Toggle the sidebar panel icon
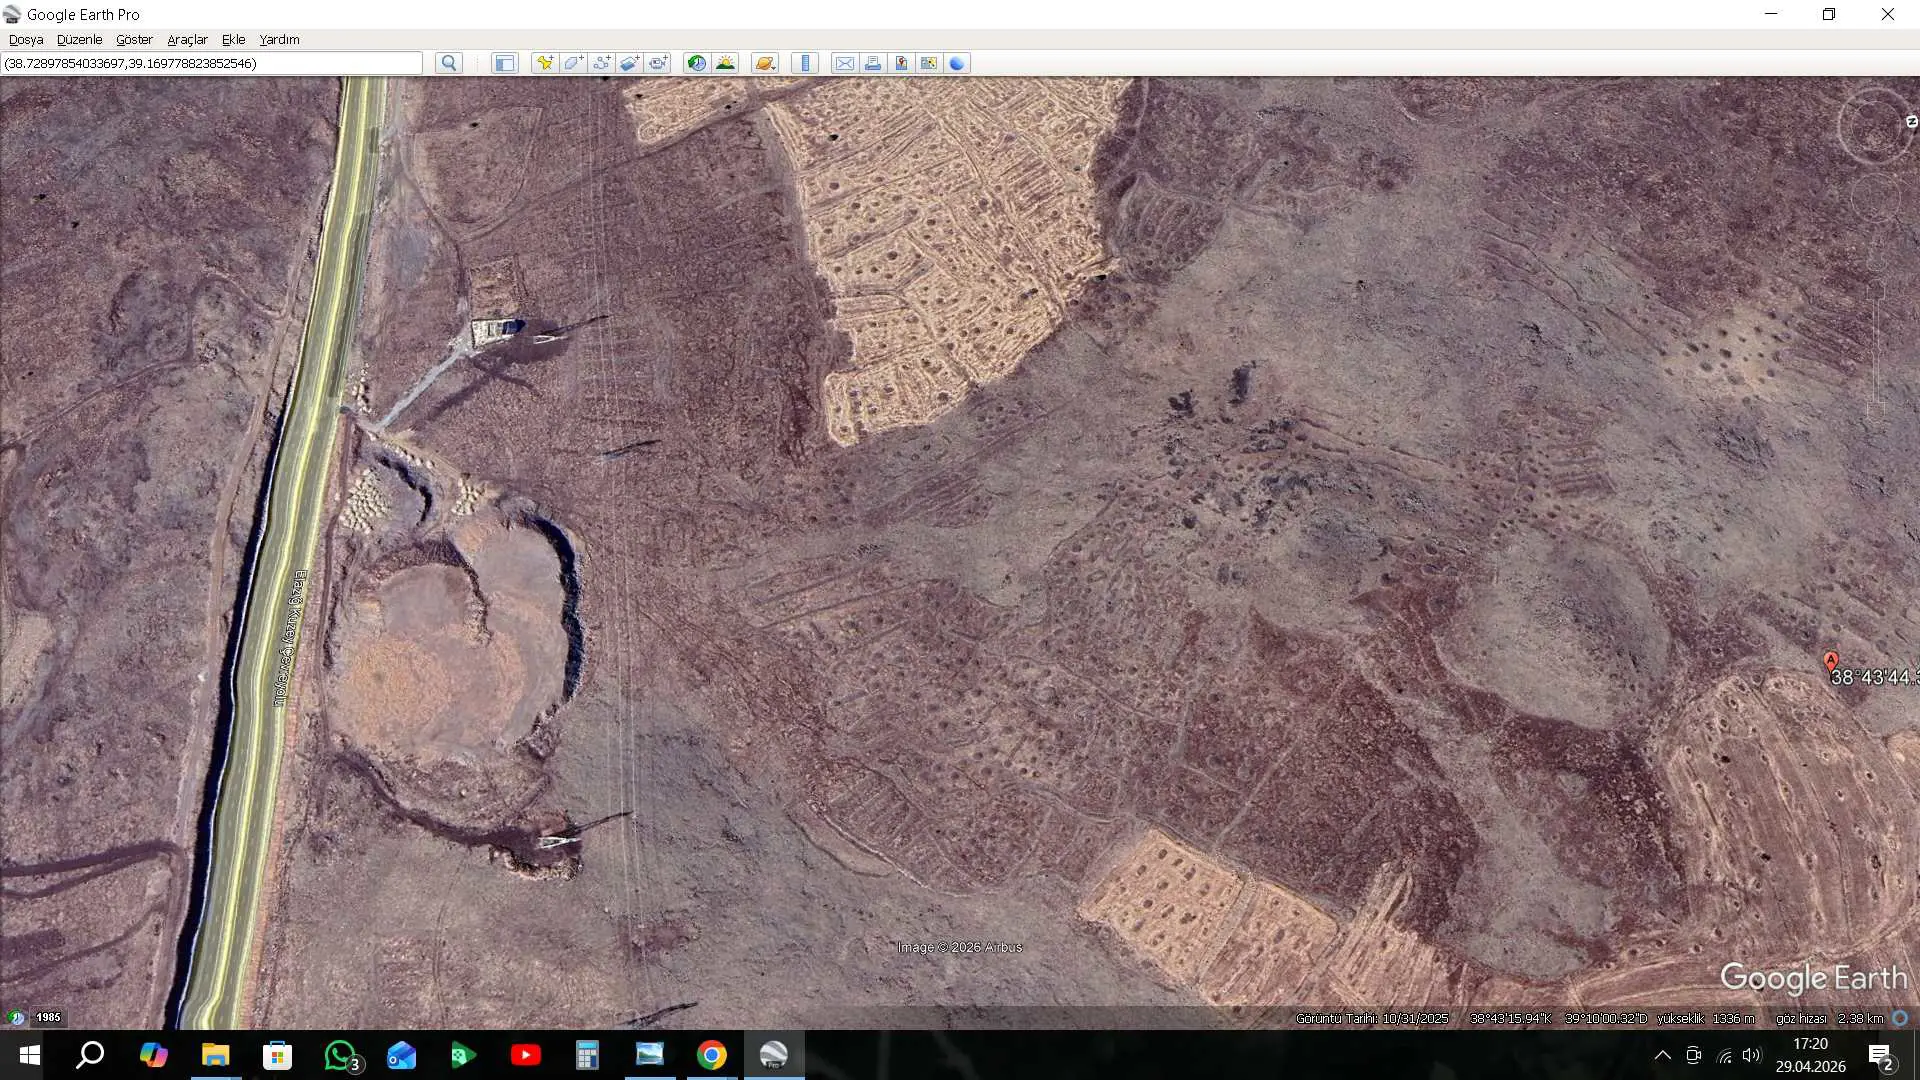Viewport: 1920px width, 1080px height. pyautogui.click(x=505, y=63)
